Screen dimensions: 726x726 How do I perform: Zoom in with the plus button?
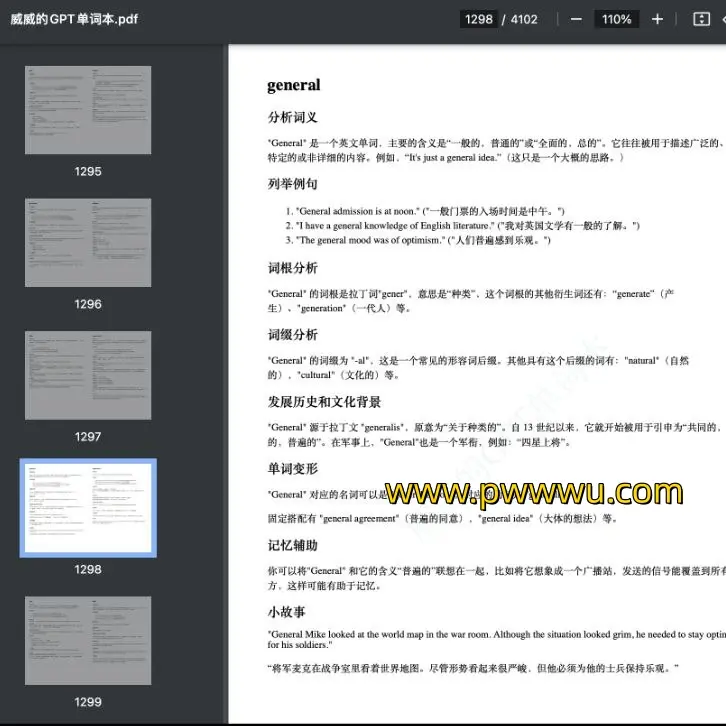click(657, 19)
